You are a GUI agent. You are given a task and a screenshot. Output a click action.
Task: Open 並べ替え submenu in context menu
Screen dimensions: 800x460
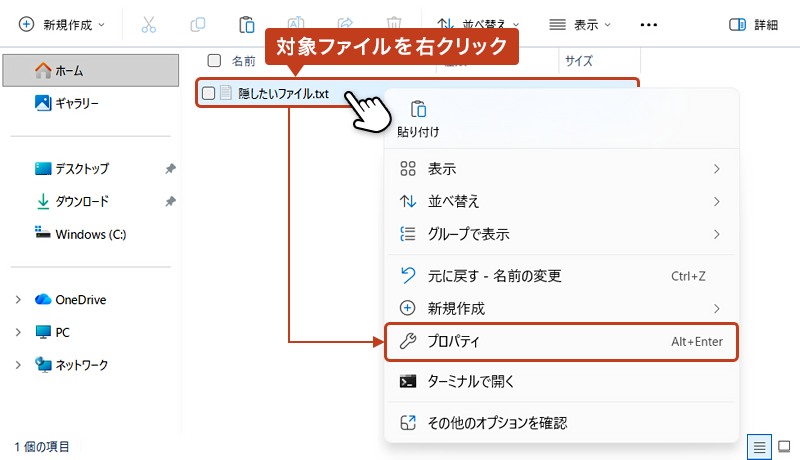pyautogui.click(x=561, y=201)
